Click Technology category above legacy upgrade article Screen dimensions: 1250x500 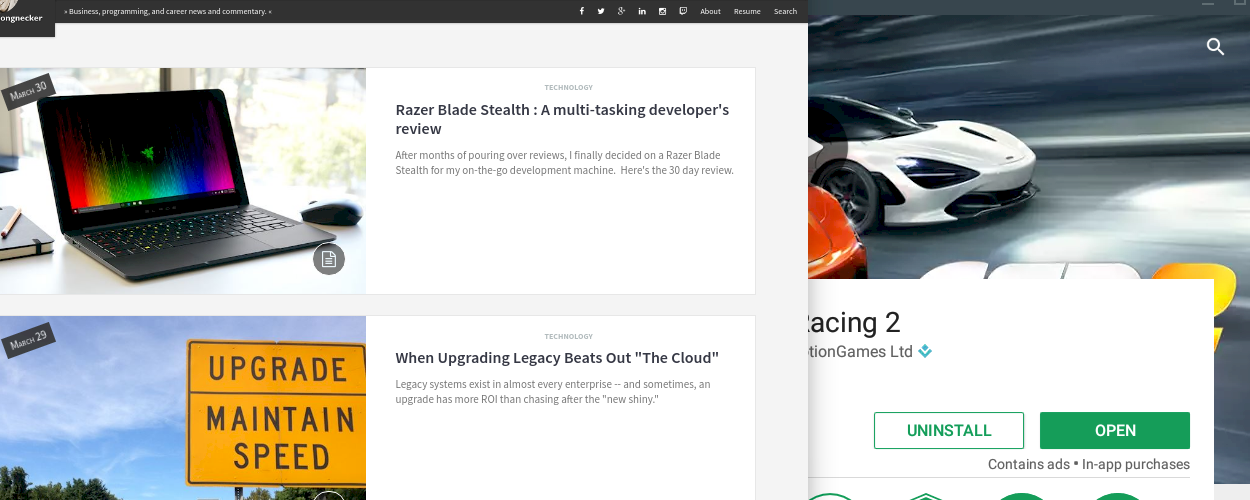[x=568, y=336]
